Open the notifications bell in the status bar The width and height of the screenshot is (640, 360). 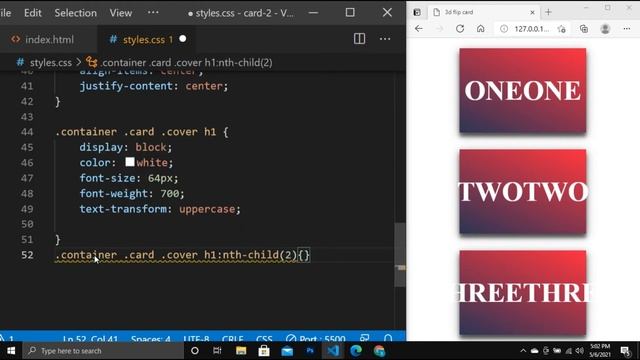388,338
